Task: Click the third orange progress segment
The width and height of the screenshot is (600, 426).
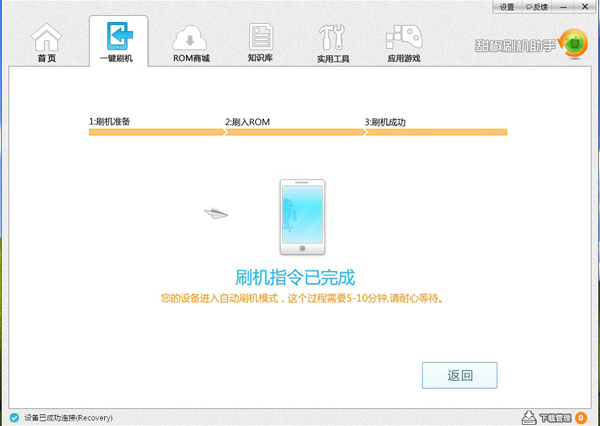Action: tap(436, 132)
